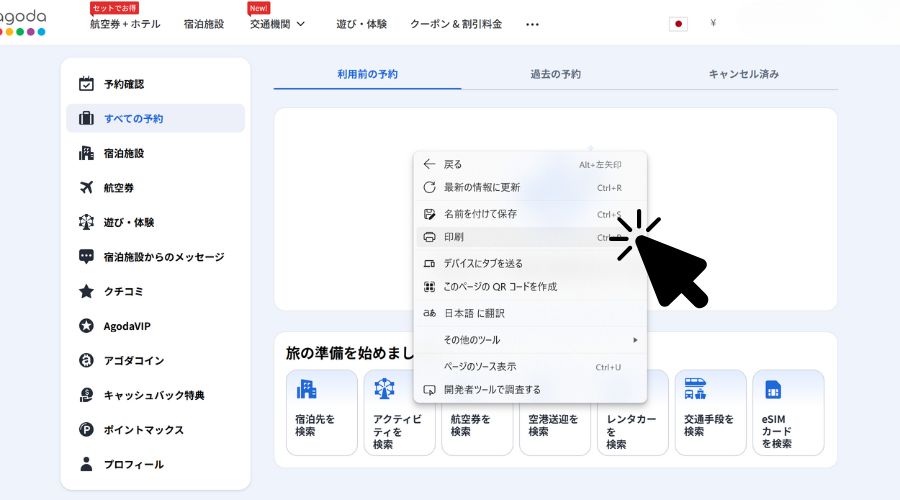The width and height of the screenshot is (900, 500).
Task: Click the 宿泊施設 building icon in sidebar
Action: coord(86,153)
